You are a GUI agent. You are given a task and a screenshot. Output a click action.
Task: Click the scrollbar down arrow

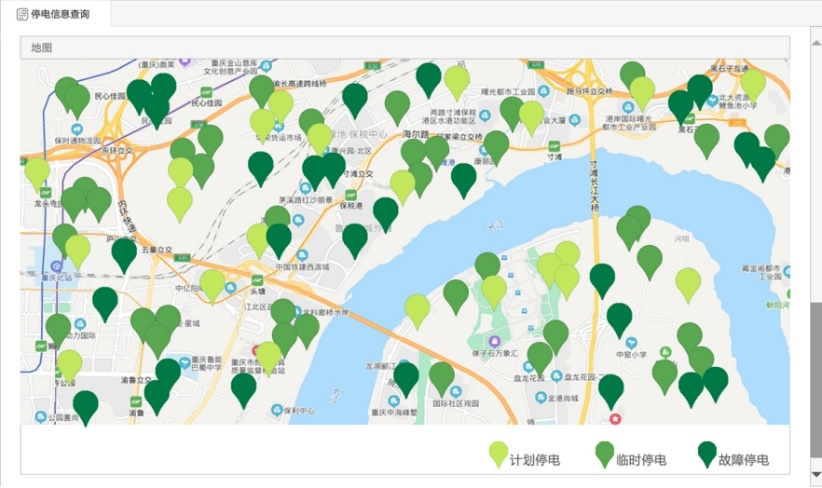(814, 474)
